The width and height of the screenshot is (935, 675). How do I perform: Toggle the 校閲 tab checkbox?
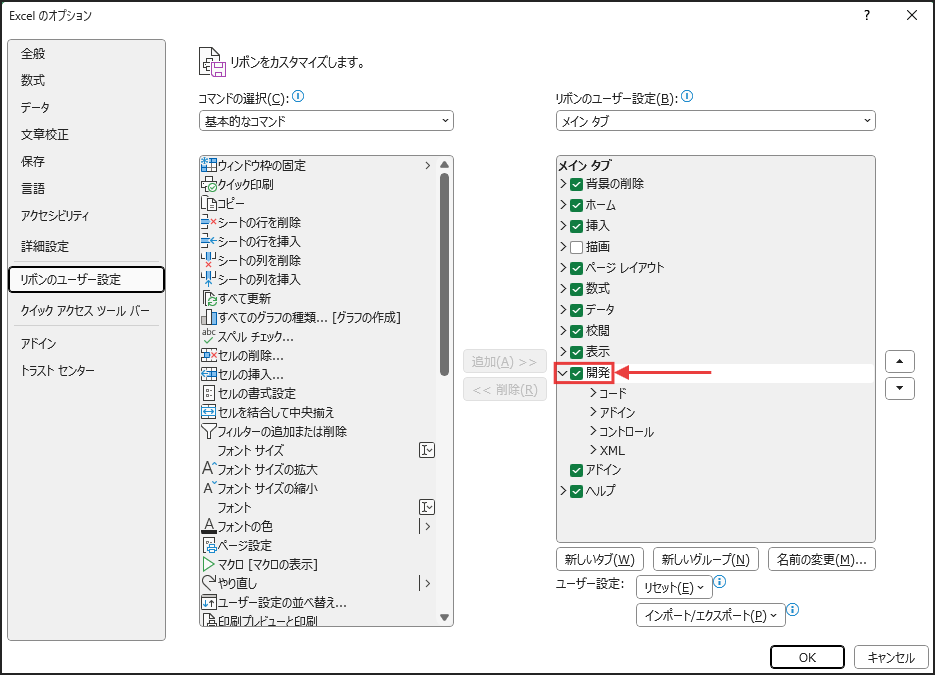click(x=576, y=331)
